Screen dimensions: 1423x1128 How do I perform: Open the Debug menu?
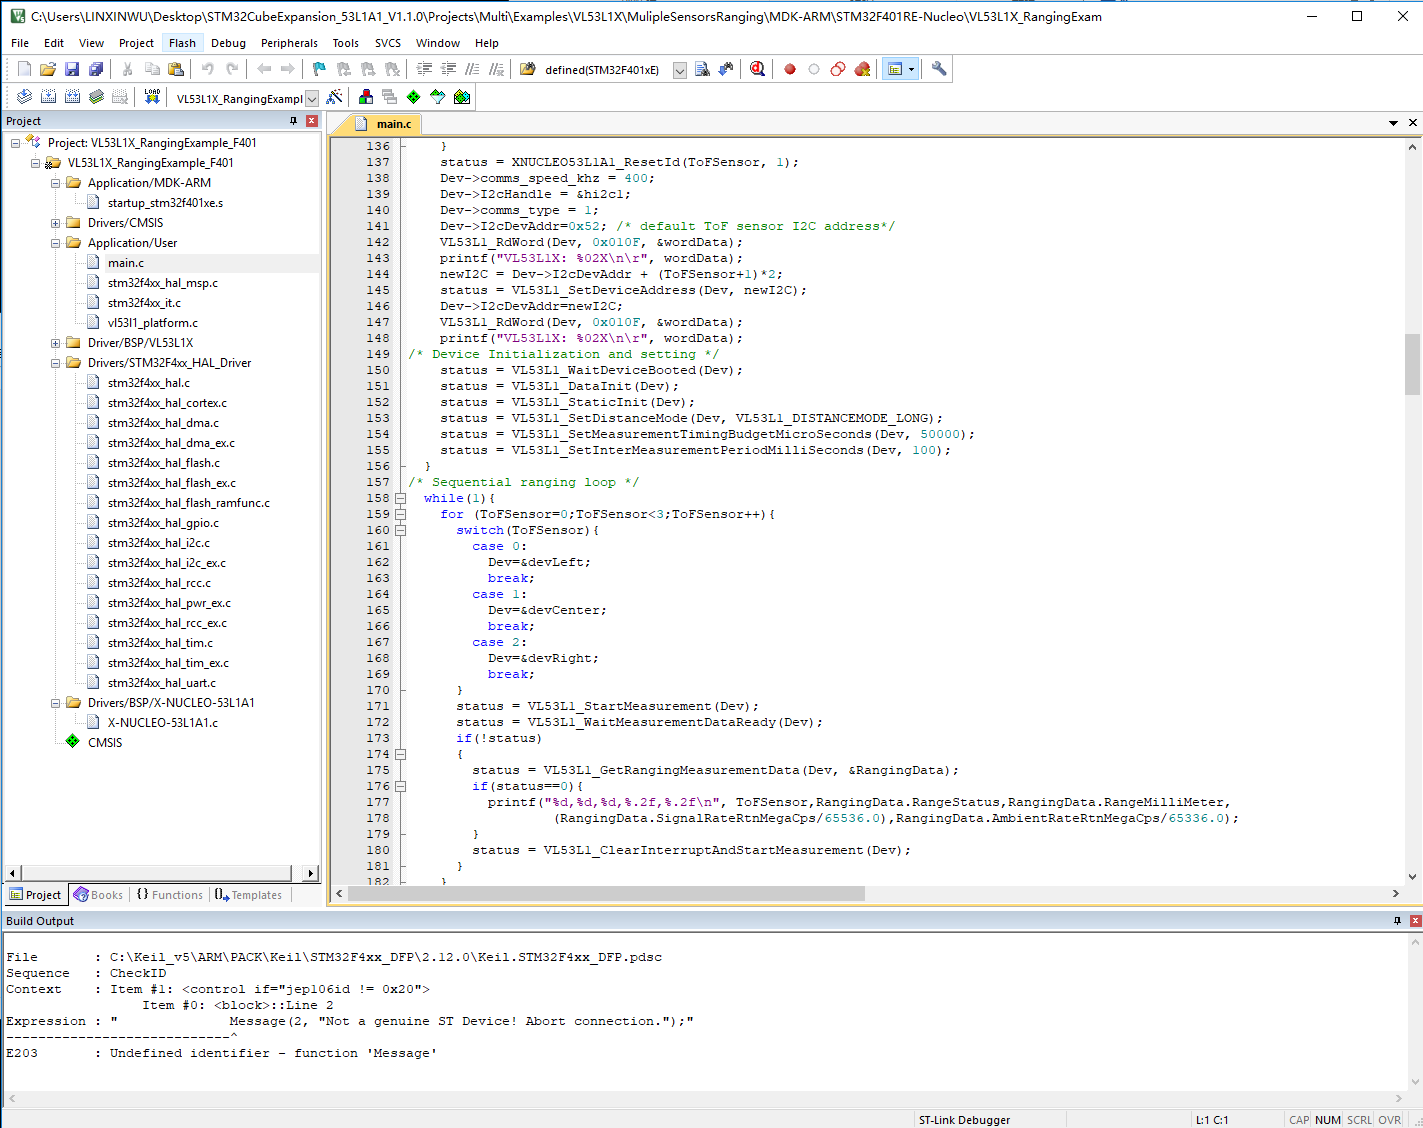click(x=228, y=43)
